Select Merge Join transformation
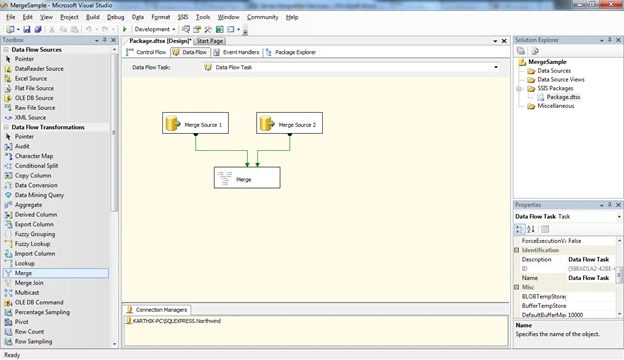Image resolution: width=624 pixels, height=360 pixels. (x=29, y=283)
